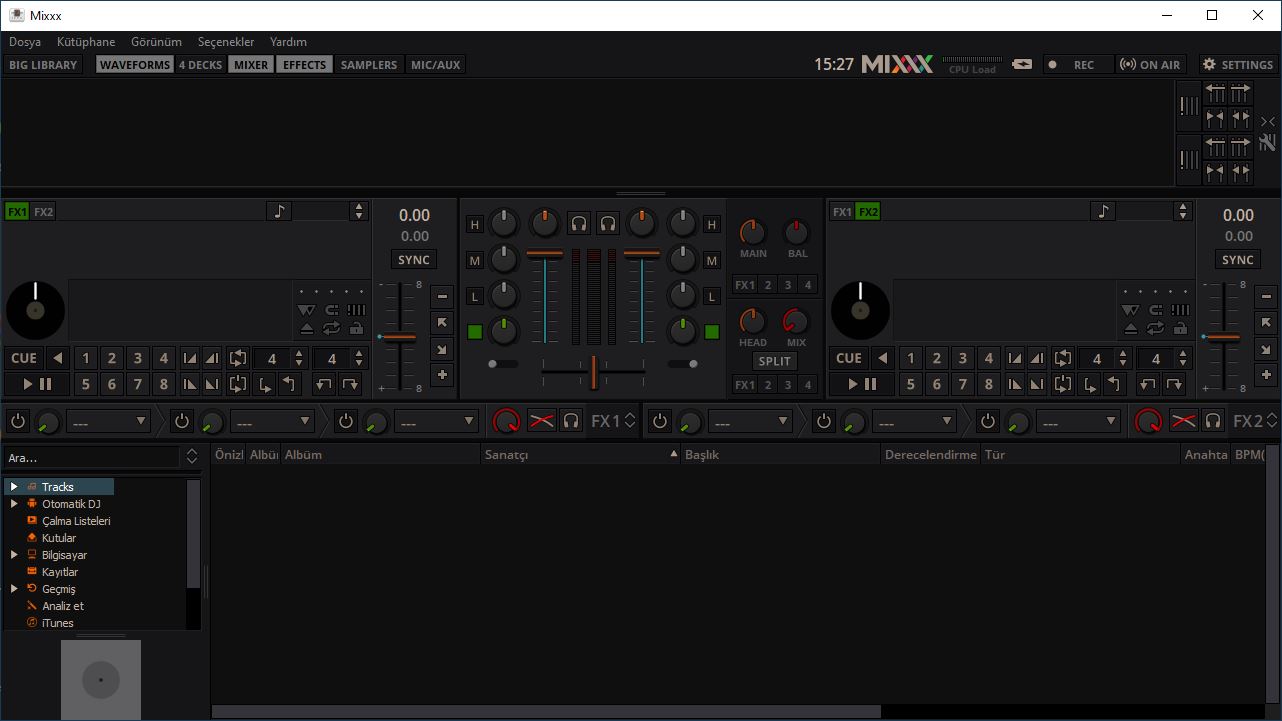Screen dimensions: 1282x721
Task: Click the Sanatçı column header
Action: 580,454
